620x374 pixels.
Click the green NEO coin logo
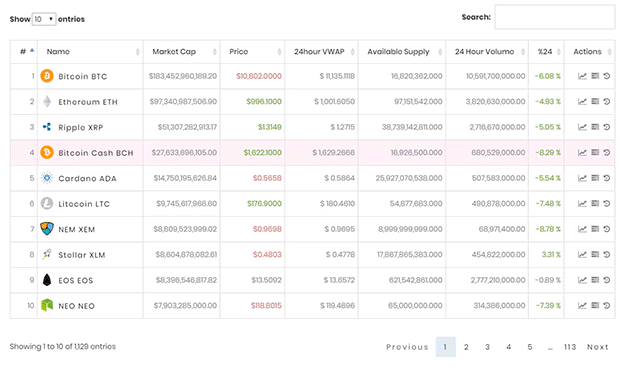click(x=47, y=305)
